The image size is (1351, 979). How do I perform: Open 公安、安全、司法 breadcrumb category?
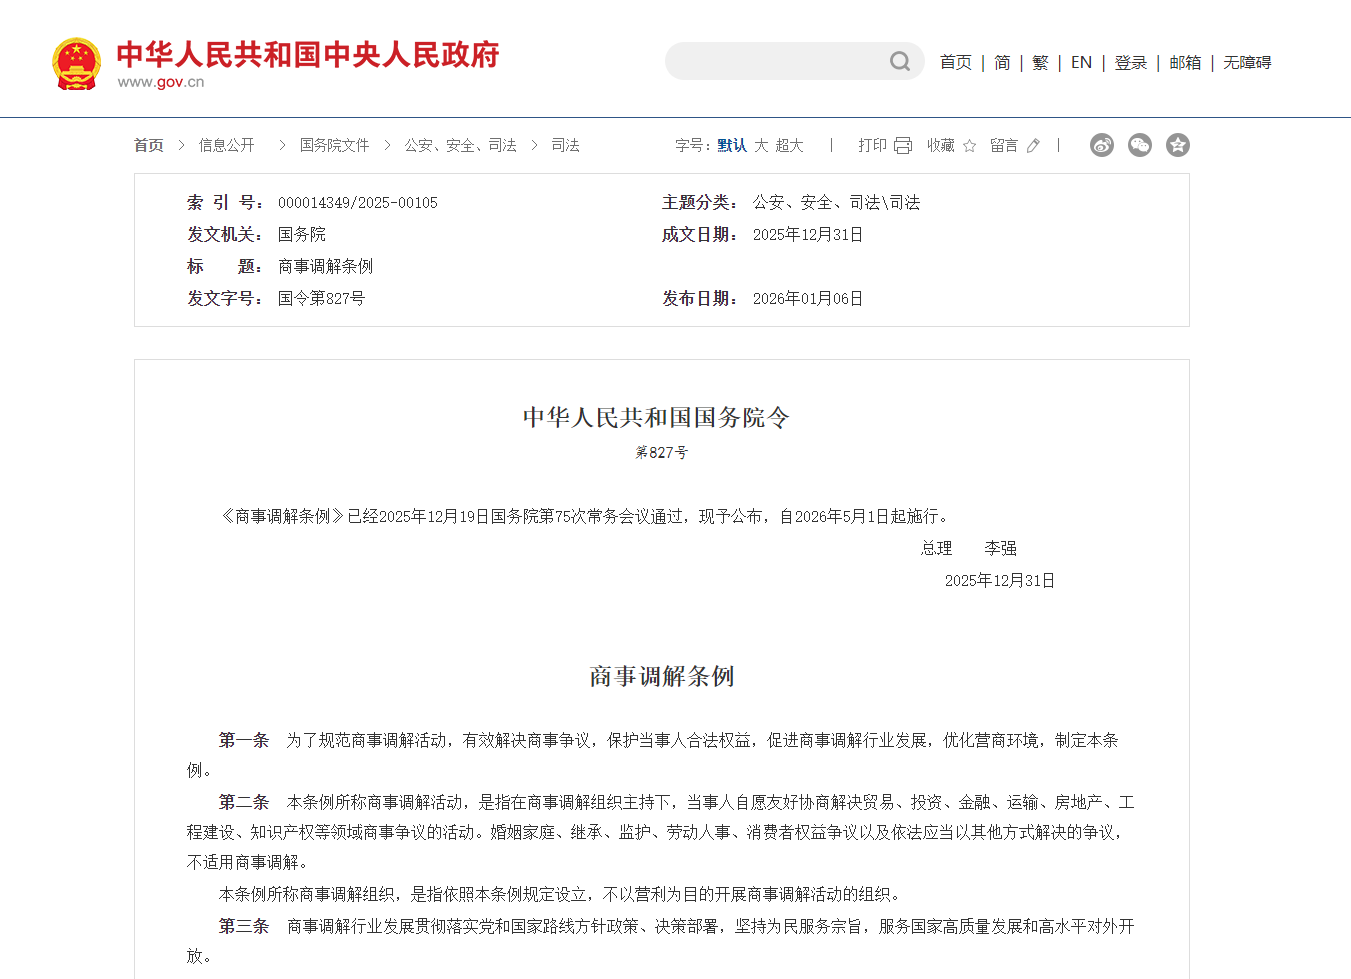(460, 145)
